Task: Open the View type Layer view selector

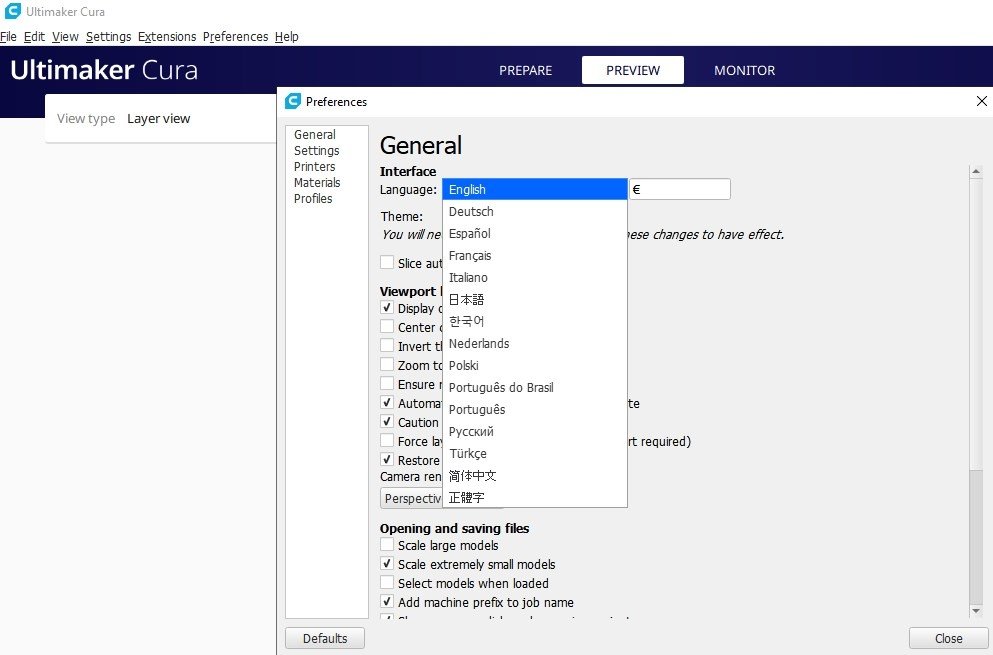Action: (x=158, y=118)
